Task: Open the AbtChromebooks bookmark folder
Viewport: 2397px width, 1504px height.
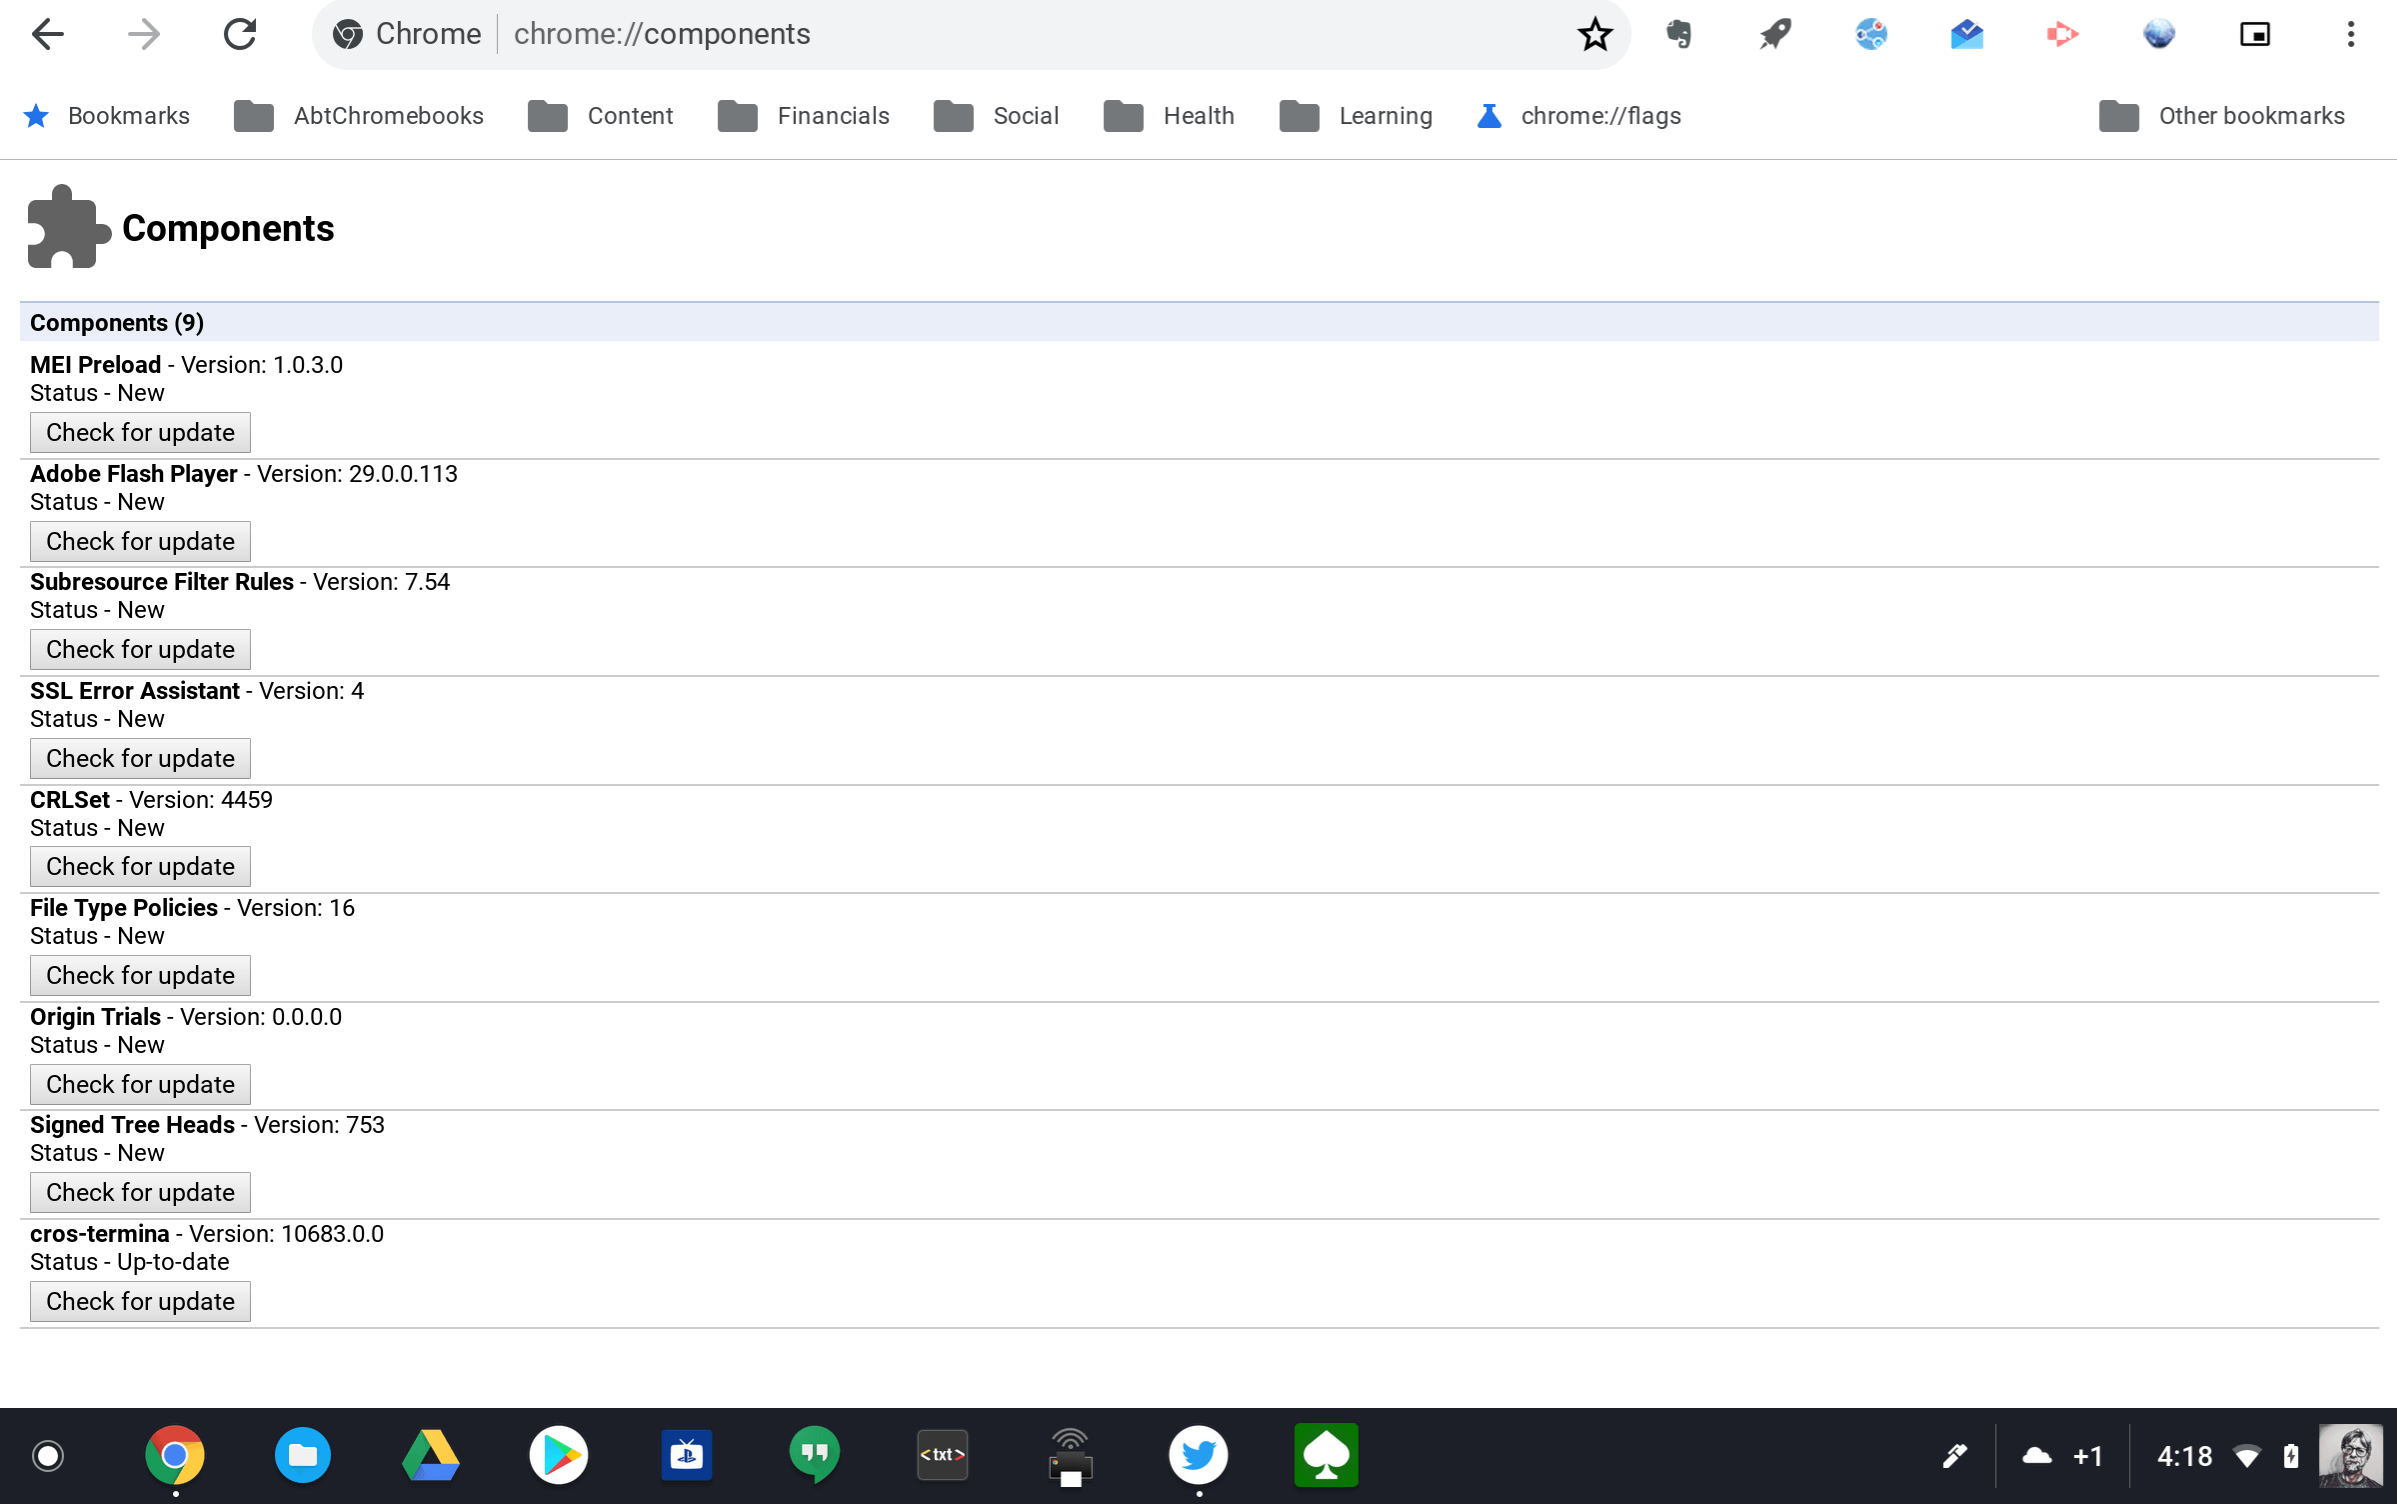Action: (x=359, y=116)
